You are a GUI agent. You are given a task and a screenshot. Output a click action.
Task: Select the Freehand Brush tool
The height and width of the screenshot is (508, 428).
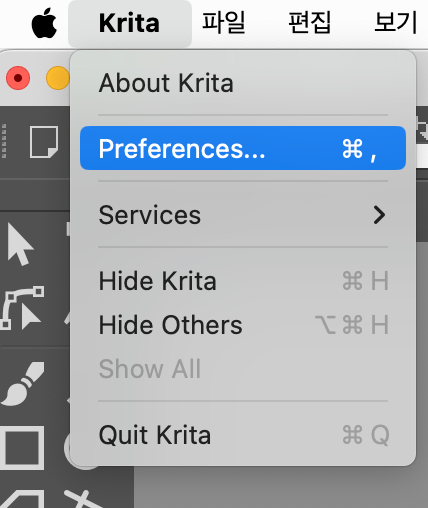(23, 383)
